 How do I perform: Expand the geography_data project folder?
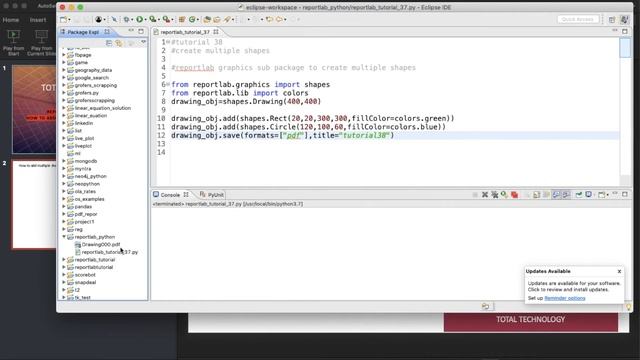[x=64, y=70]
